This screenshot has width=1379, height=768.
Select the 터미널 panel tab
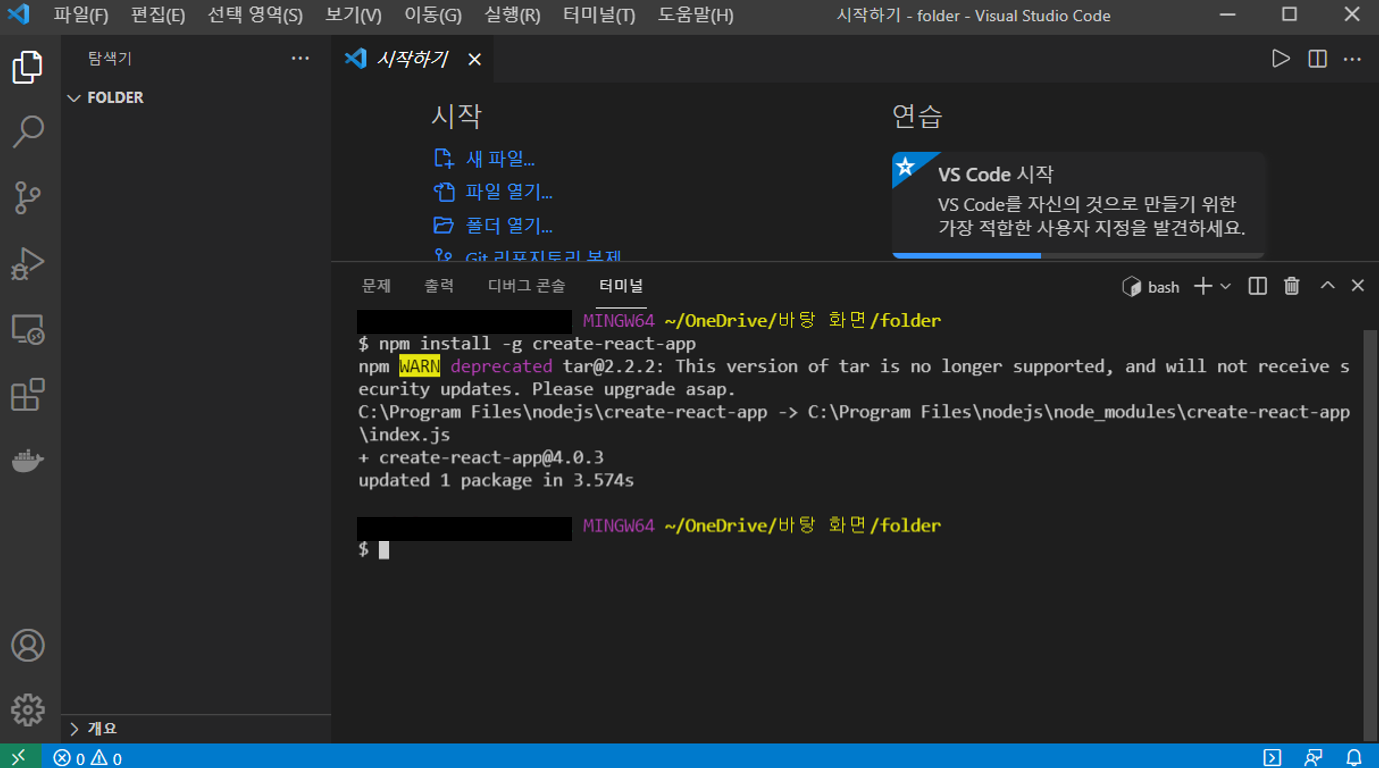[621, 286]
